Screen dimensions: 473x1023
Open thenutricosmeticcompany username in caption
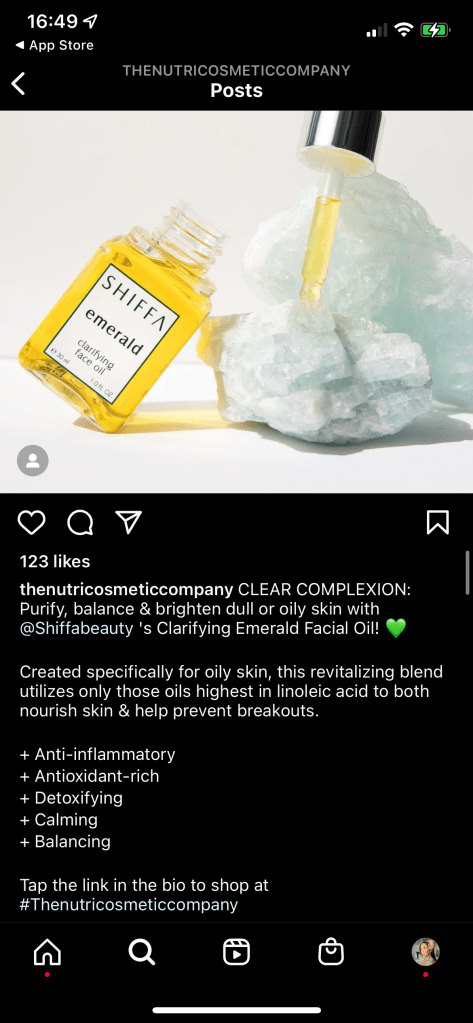click(126, 589)
